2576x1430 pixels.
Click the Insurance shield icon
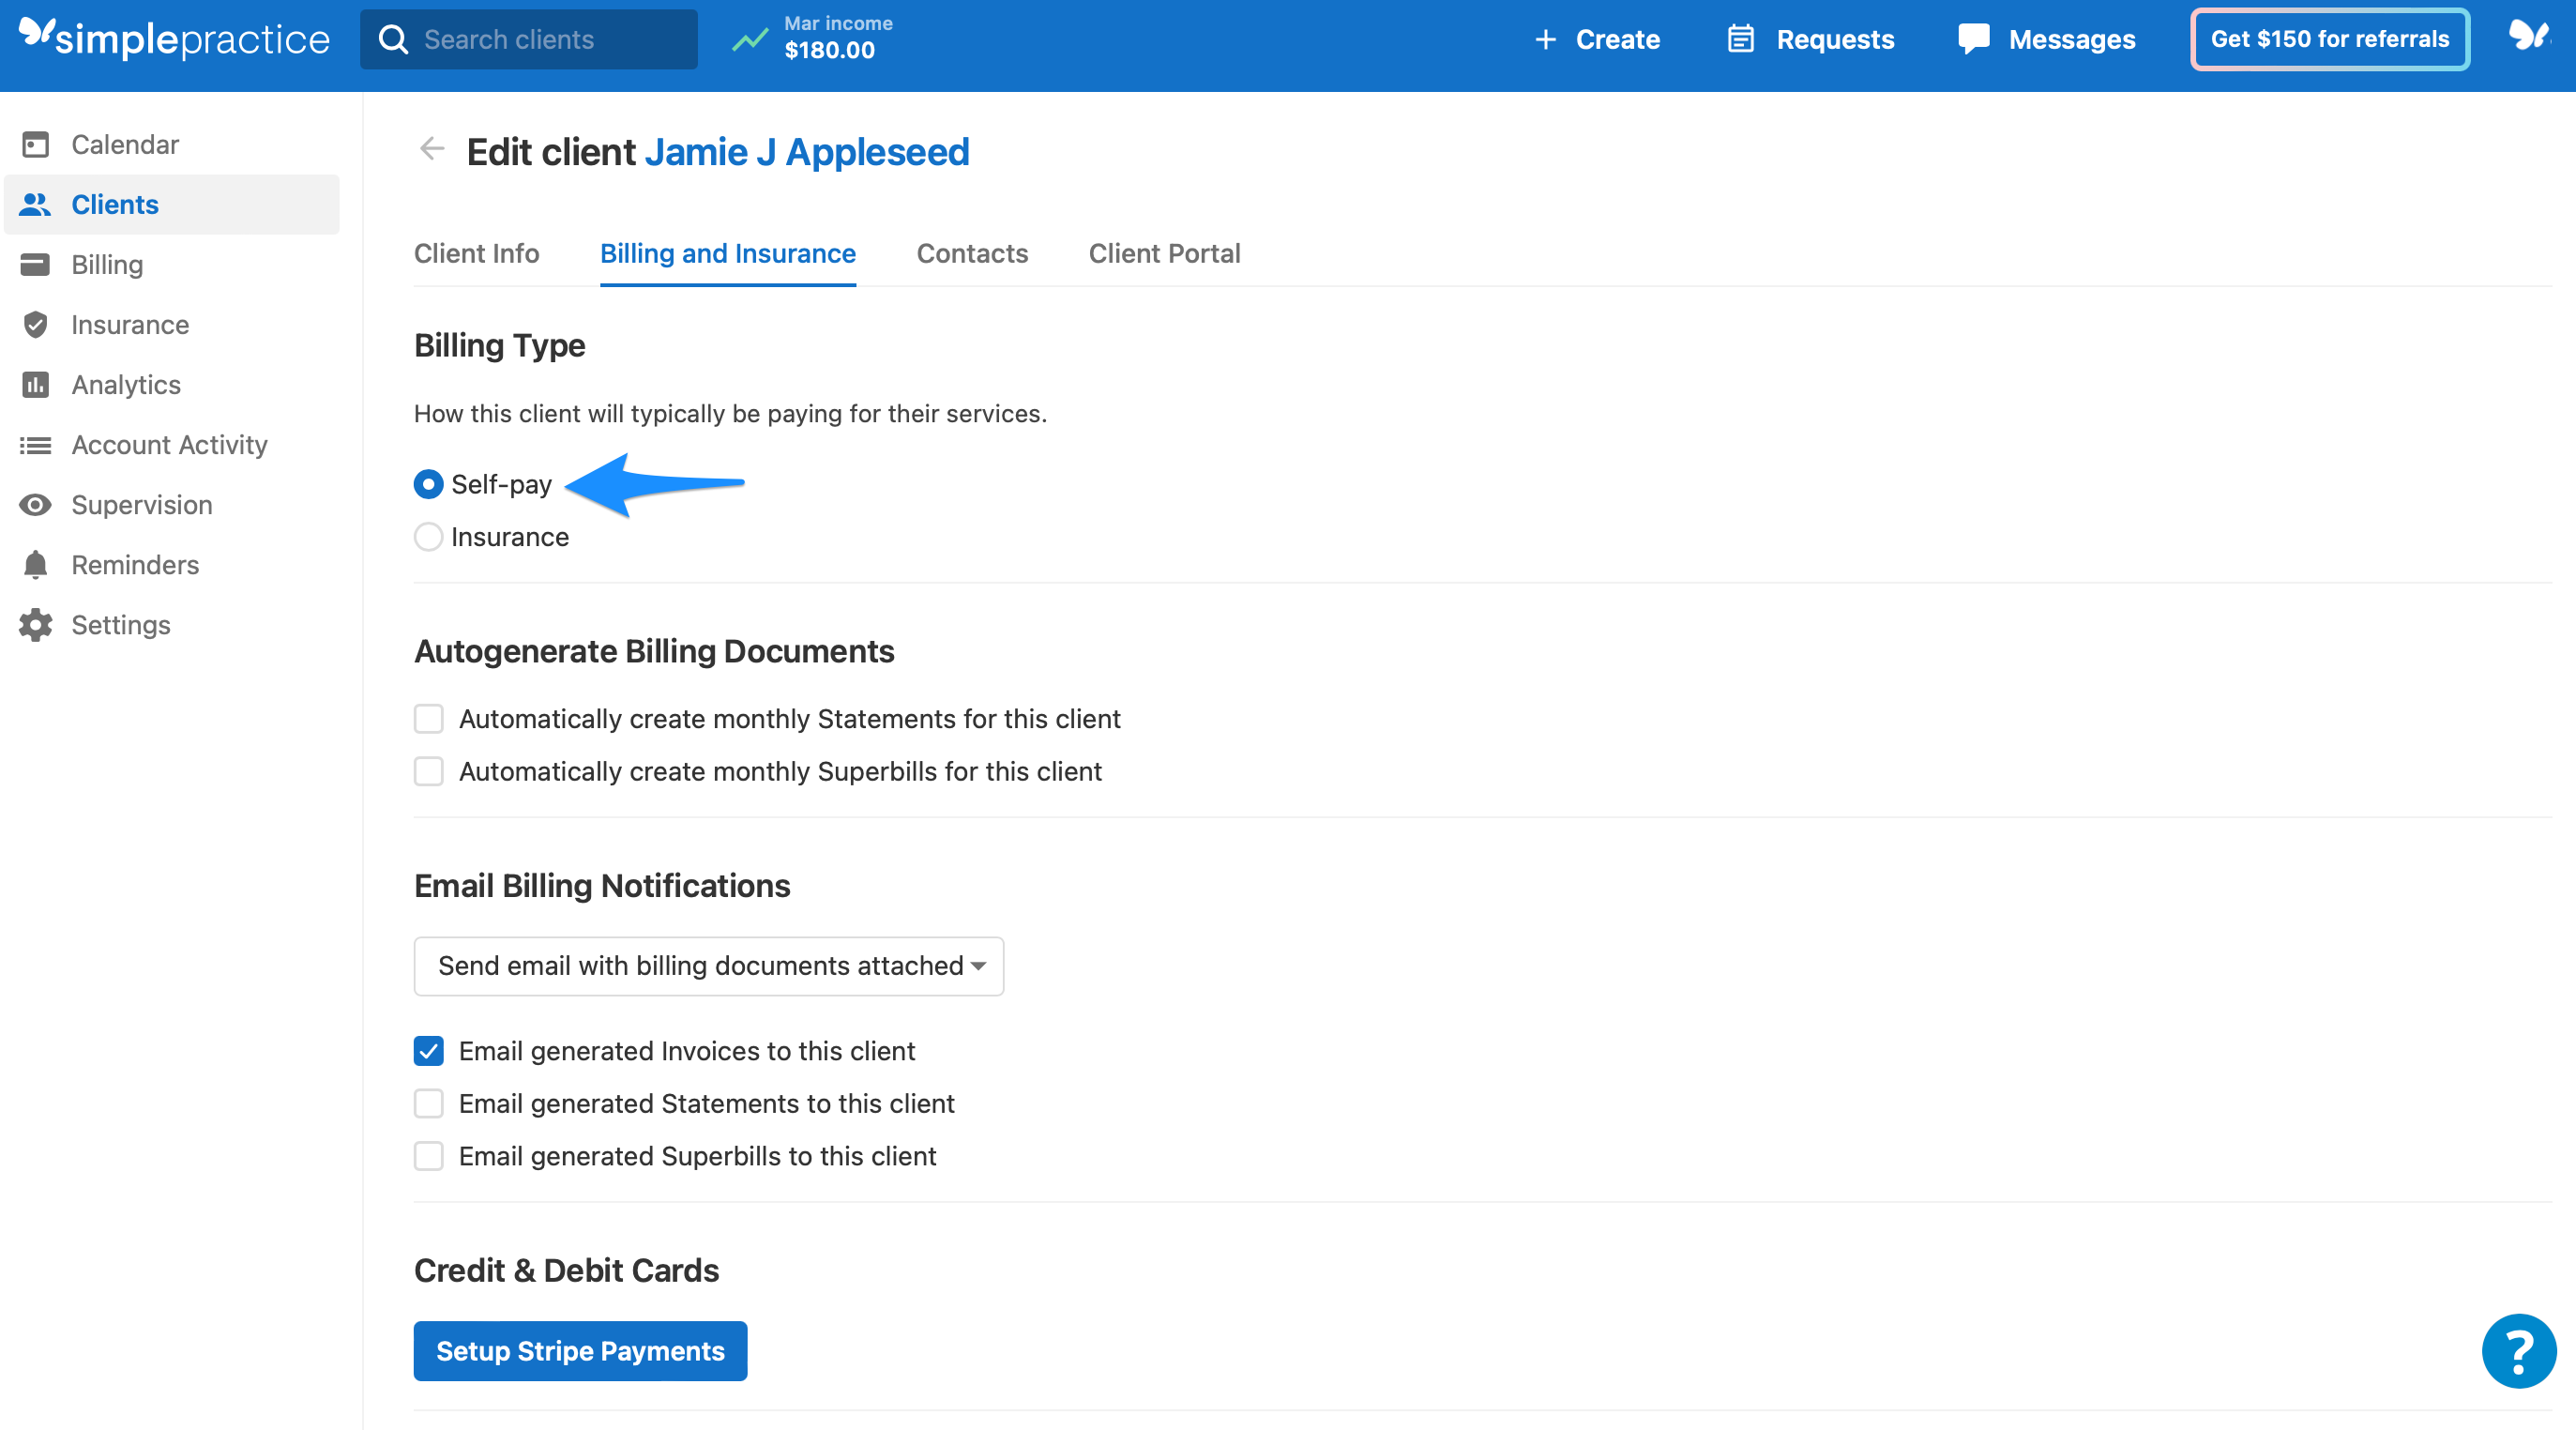[35, 325]
